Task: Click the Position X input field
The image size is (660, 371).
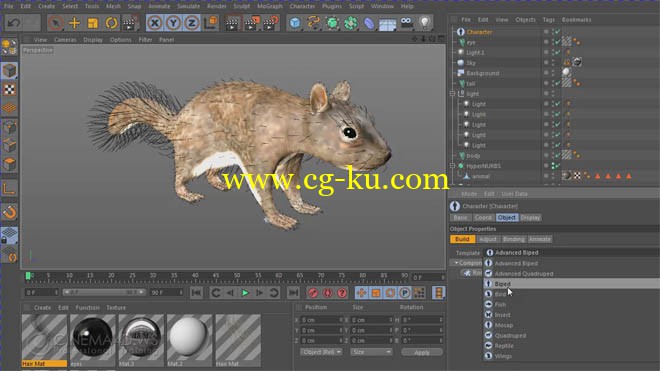Action: pyautogui.click(x=322, y=320)
